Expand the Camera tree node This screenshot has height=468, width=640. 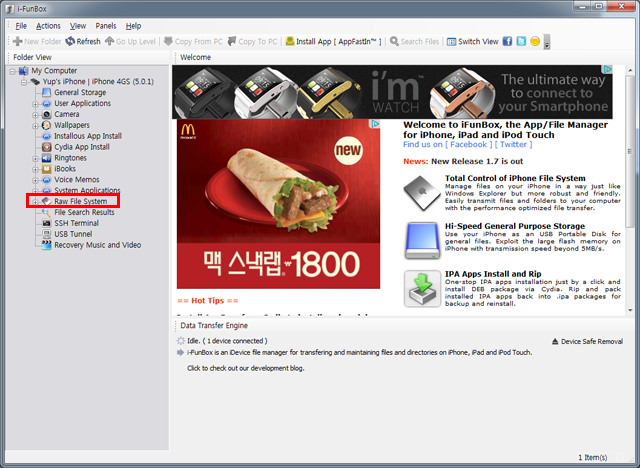[36, 115]
